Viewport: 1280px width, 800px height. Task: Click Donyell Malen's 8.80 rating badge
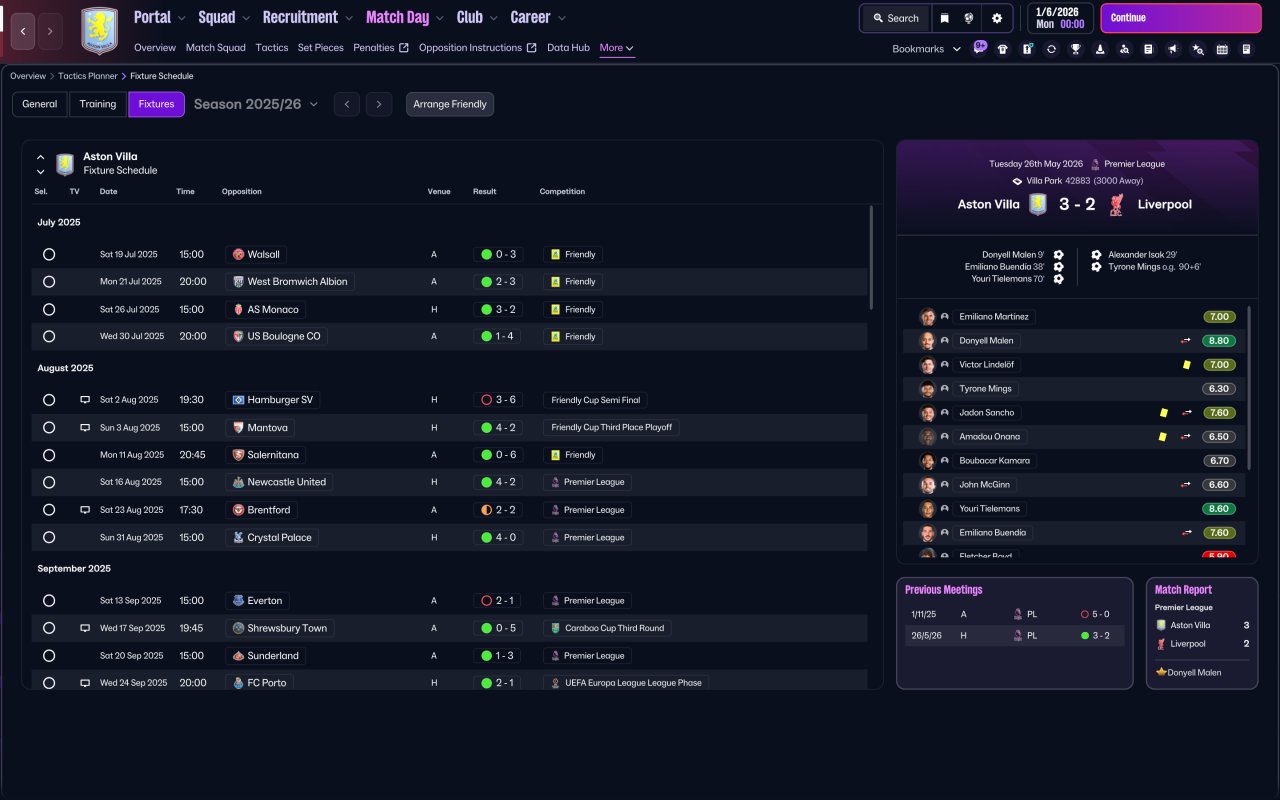pyautogui.click(x=1219, y=341)
